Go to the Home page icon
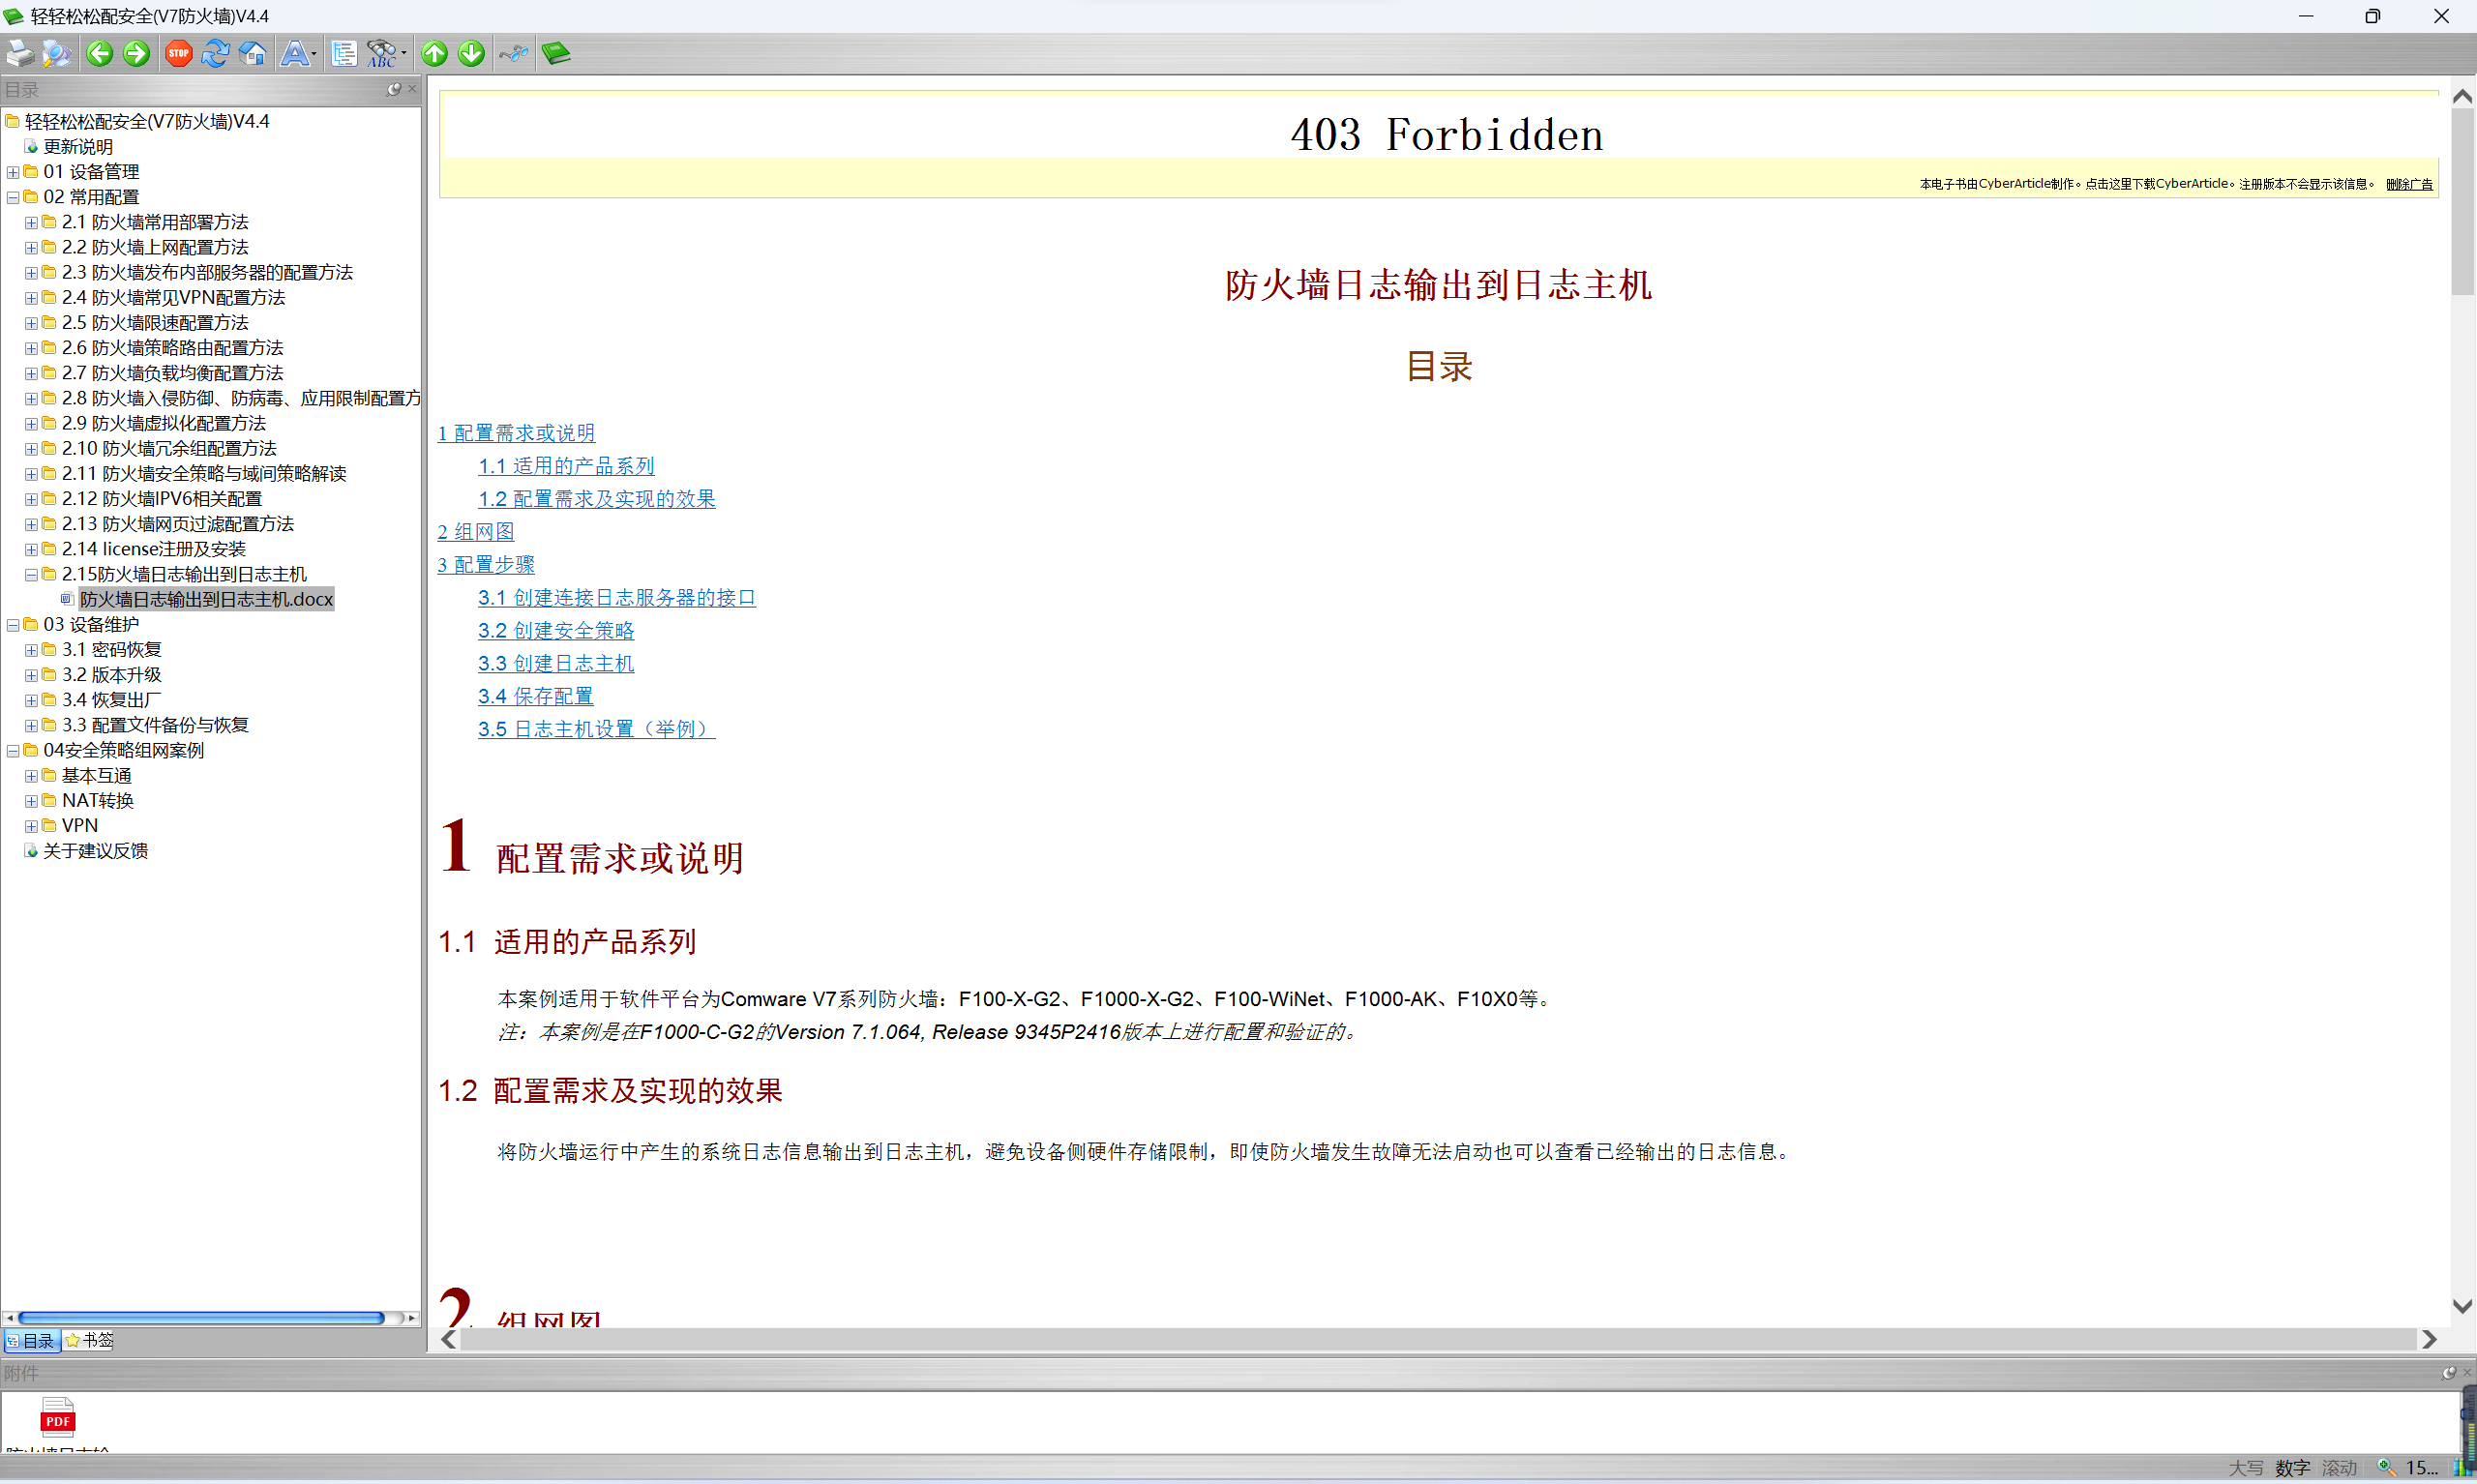The width and height of the screenshot is (2477, 1484). [x=253, y=54]
